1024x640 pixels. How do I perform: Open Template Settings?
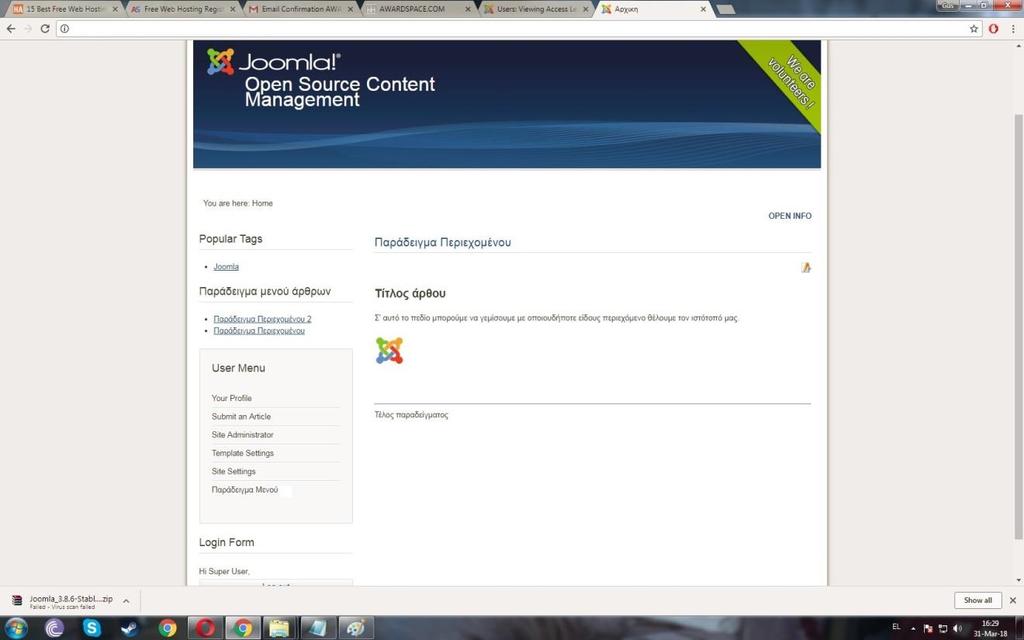242,453
